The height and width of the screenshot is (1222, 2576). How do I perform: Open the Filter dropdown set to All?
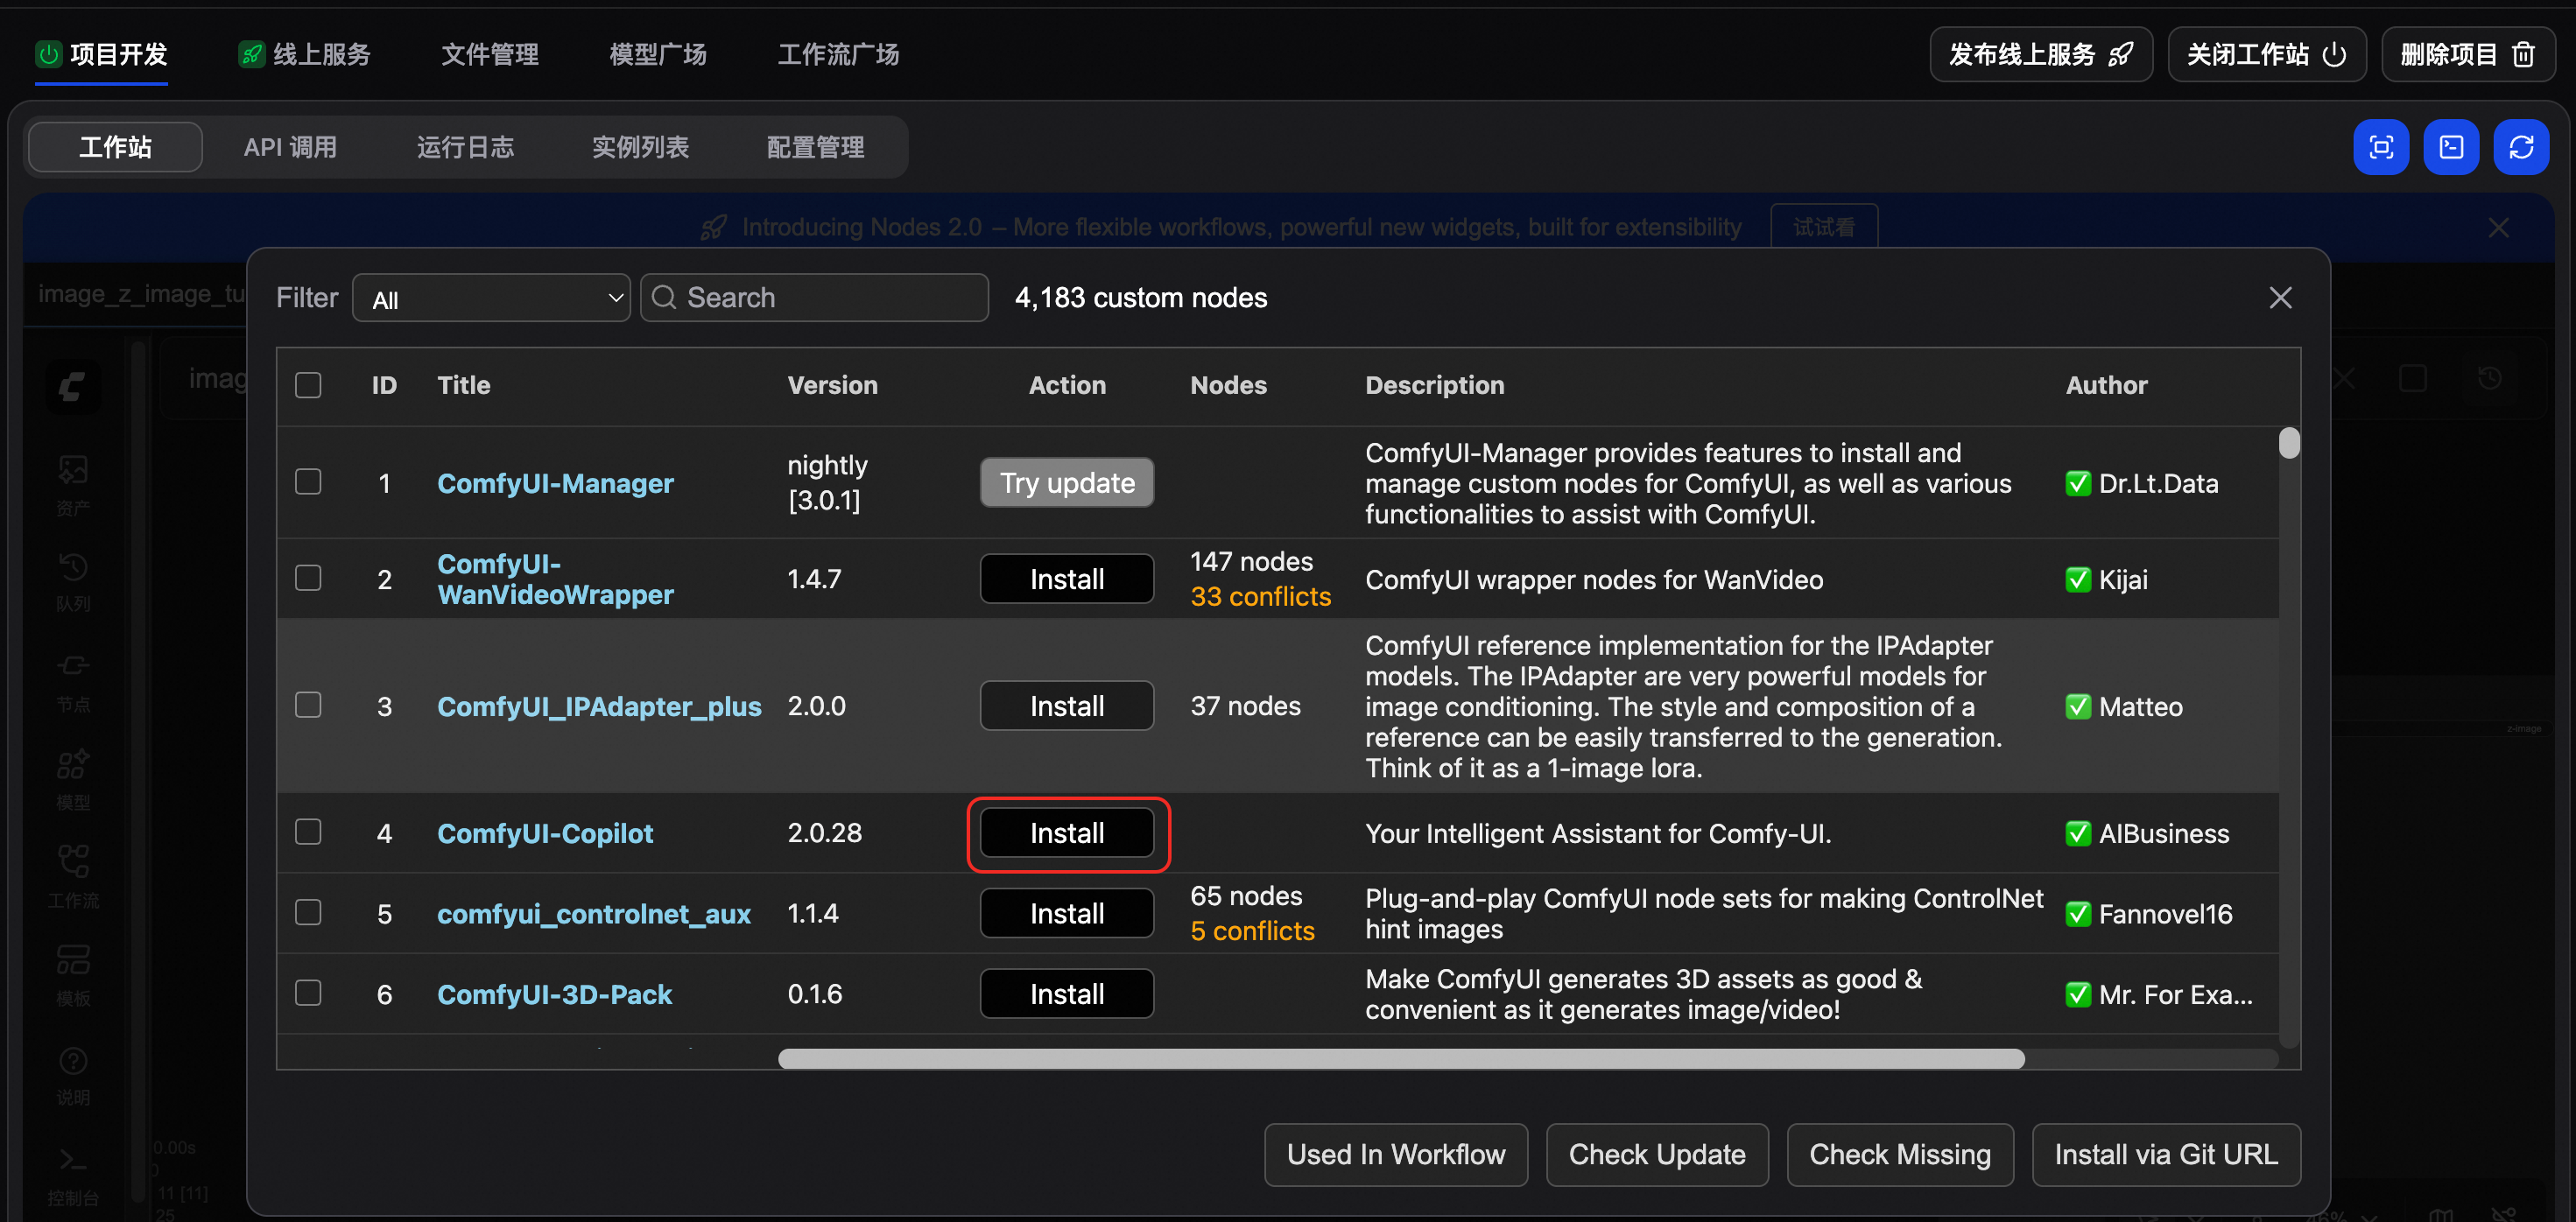491,298
